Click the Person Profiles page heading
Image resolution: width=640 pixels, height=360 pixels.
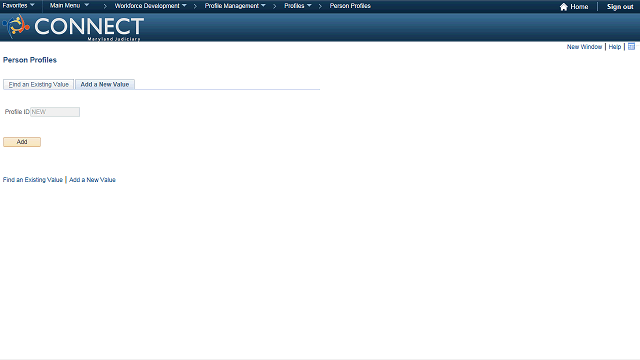pos(30,60)
